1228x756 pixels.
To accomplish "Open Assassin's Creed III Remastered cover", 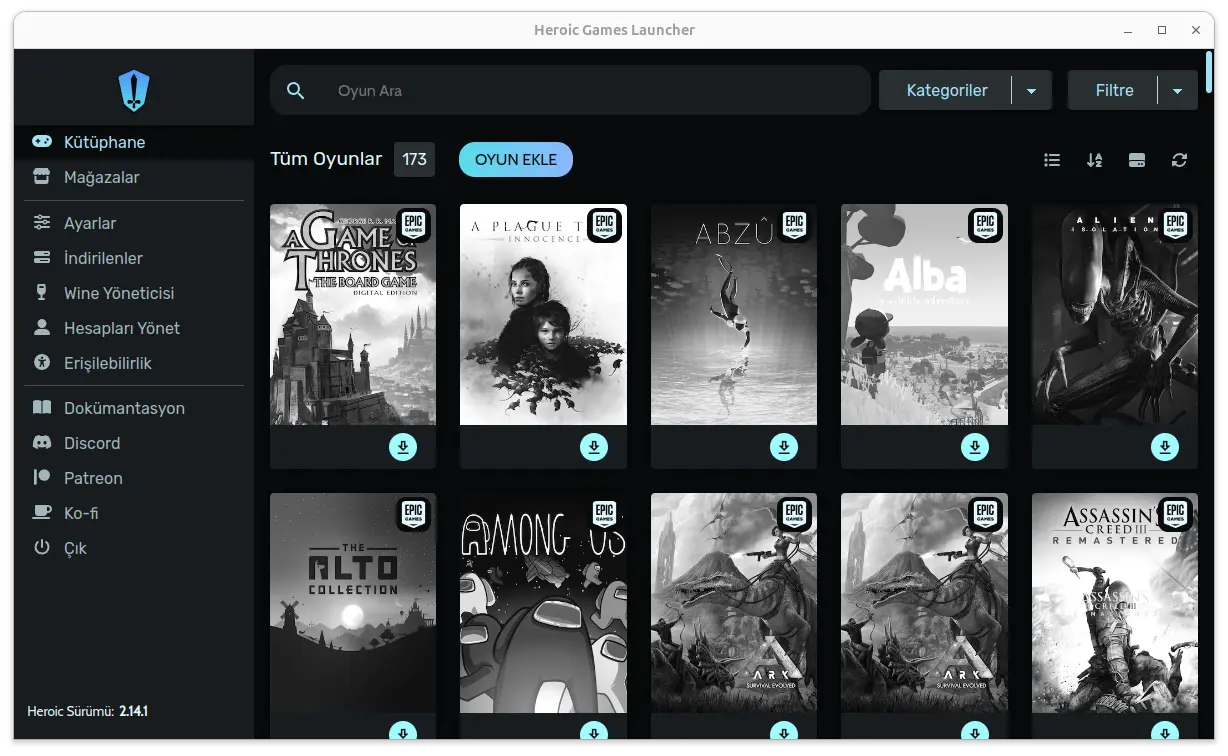I will [x=1115, y=603].
